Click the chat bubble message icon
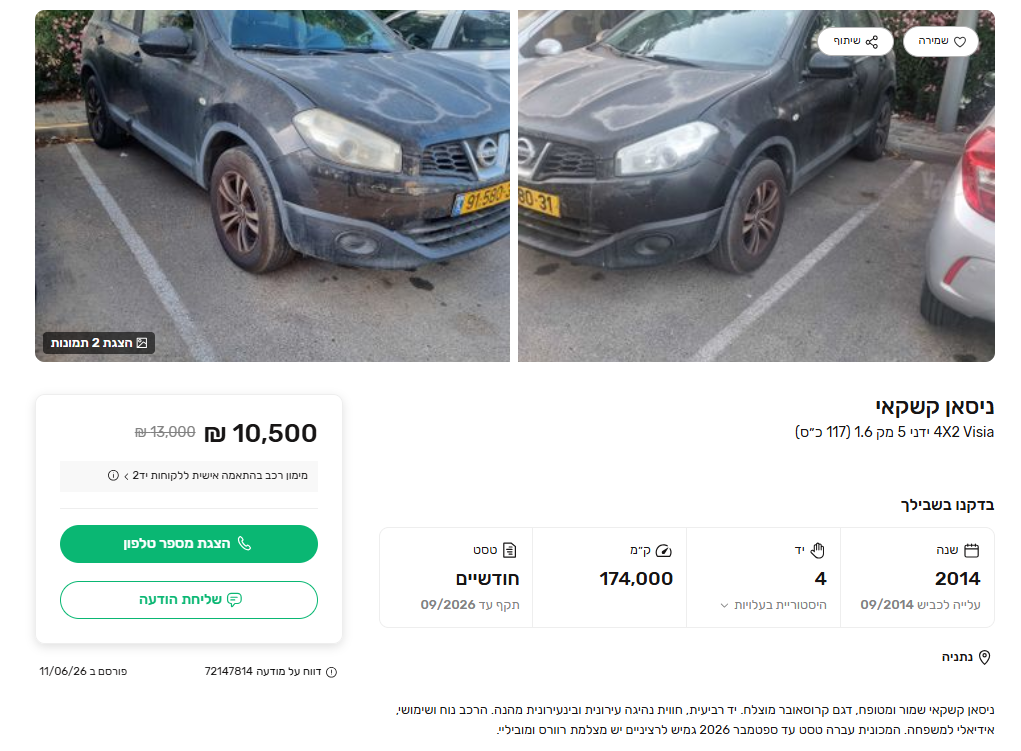Image resolution: width=1021 pixels, height=751 pixels. 234,599
